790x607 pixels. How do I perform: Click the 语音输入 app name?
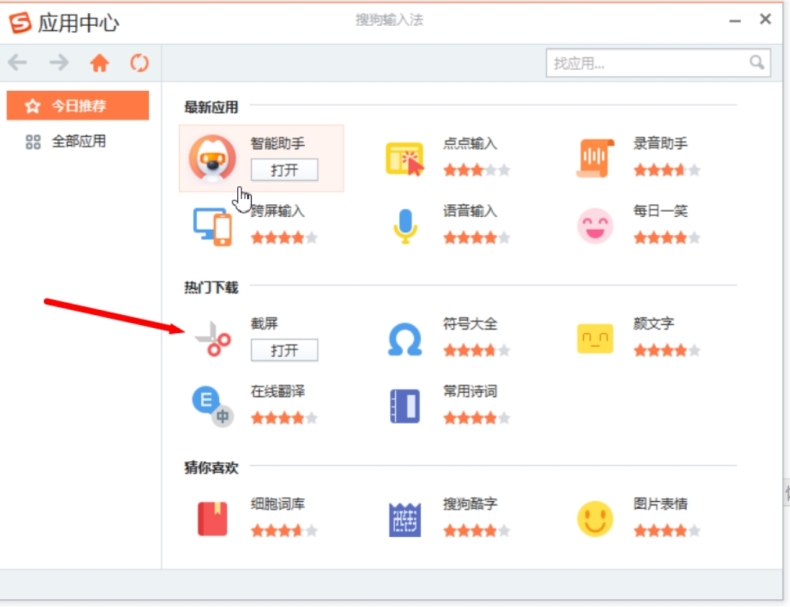pos(470,211)
